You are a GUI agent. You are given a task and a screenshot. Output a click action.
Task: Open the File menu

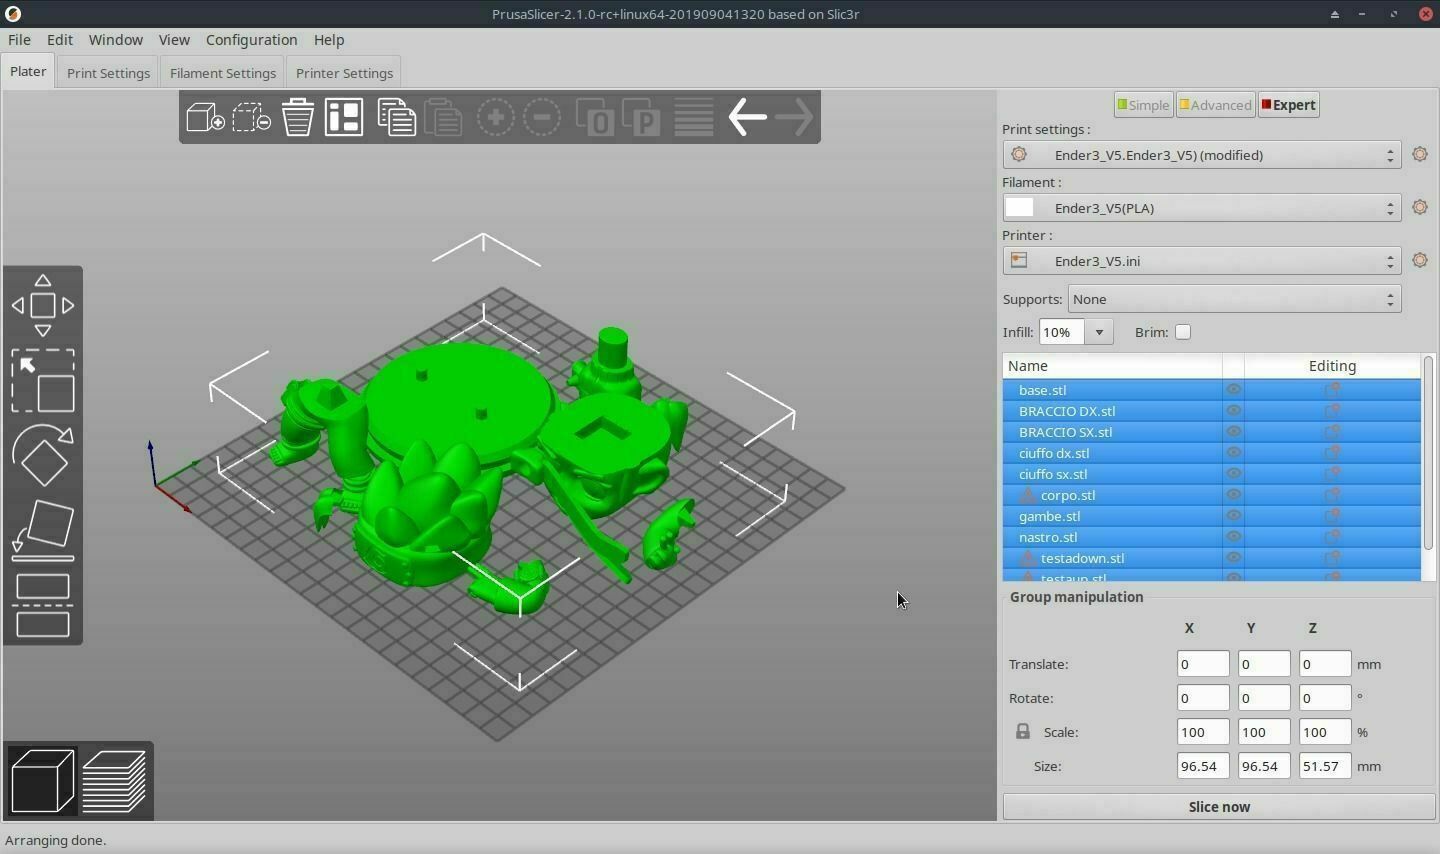[19, 40]
